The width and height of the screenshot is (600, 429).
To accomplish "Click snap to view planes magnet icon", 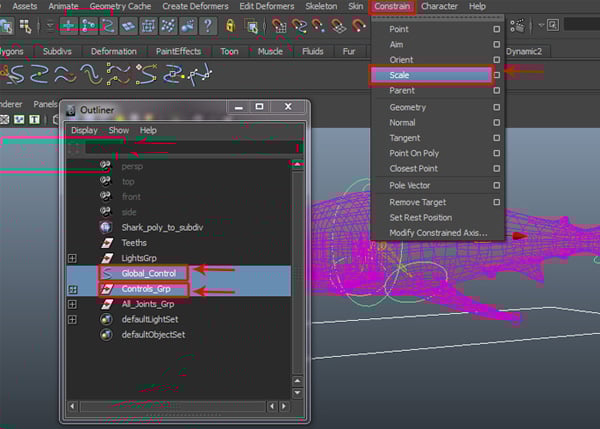I will [x=338, y=26].
